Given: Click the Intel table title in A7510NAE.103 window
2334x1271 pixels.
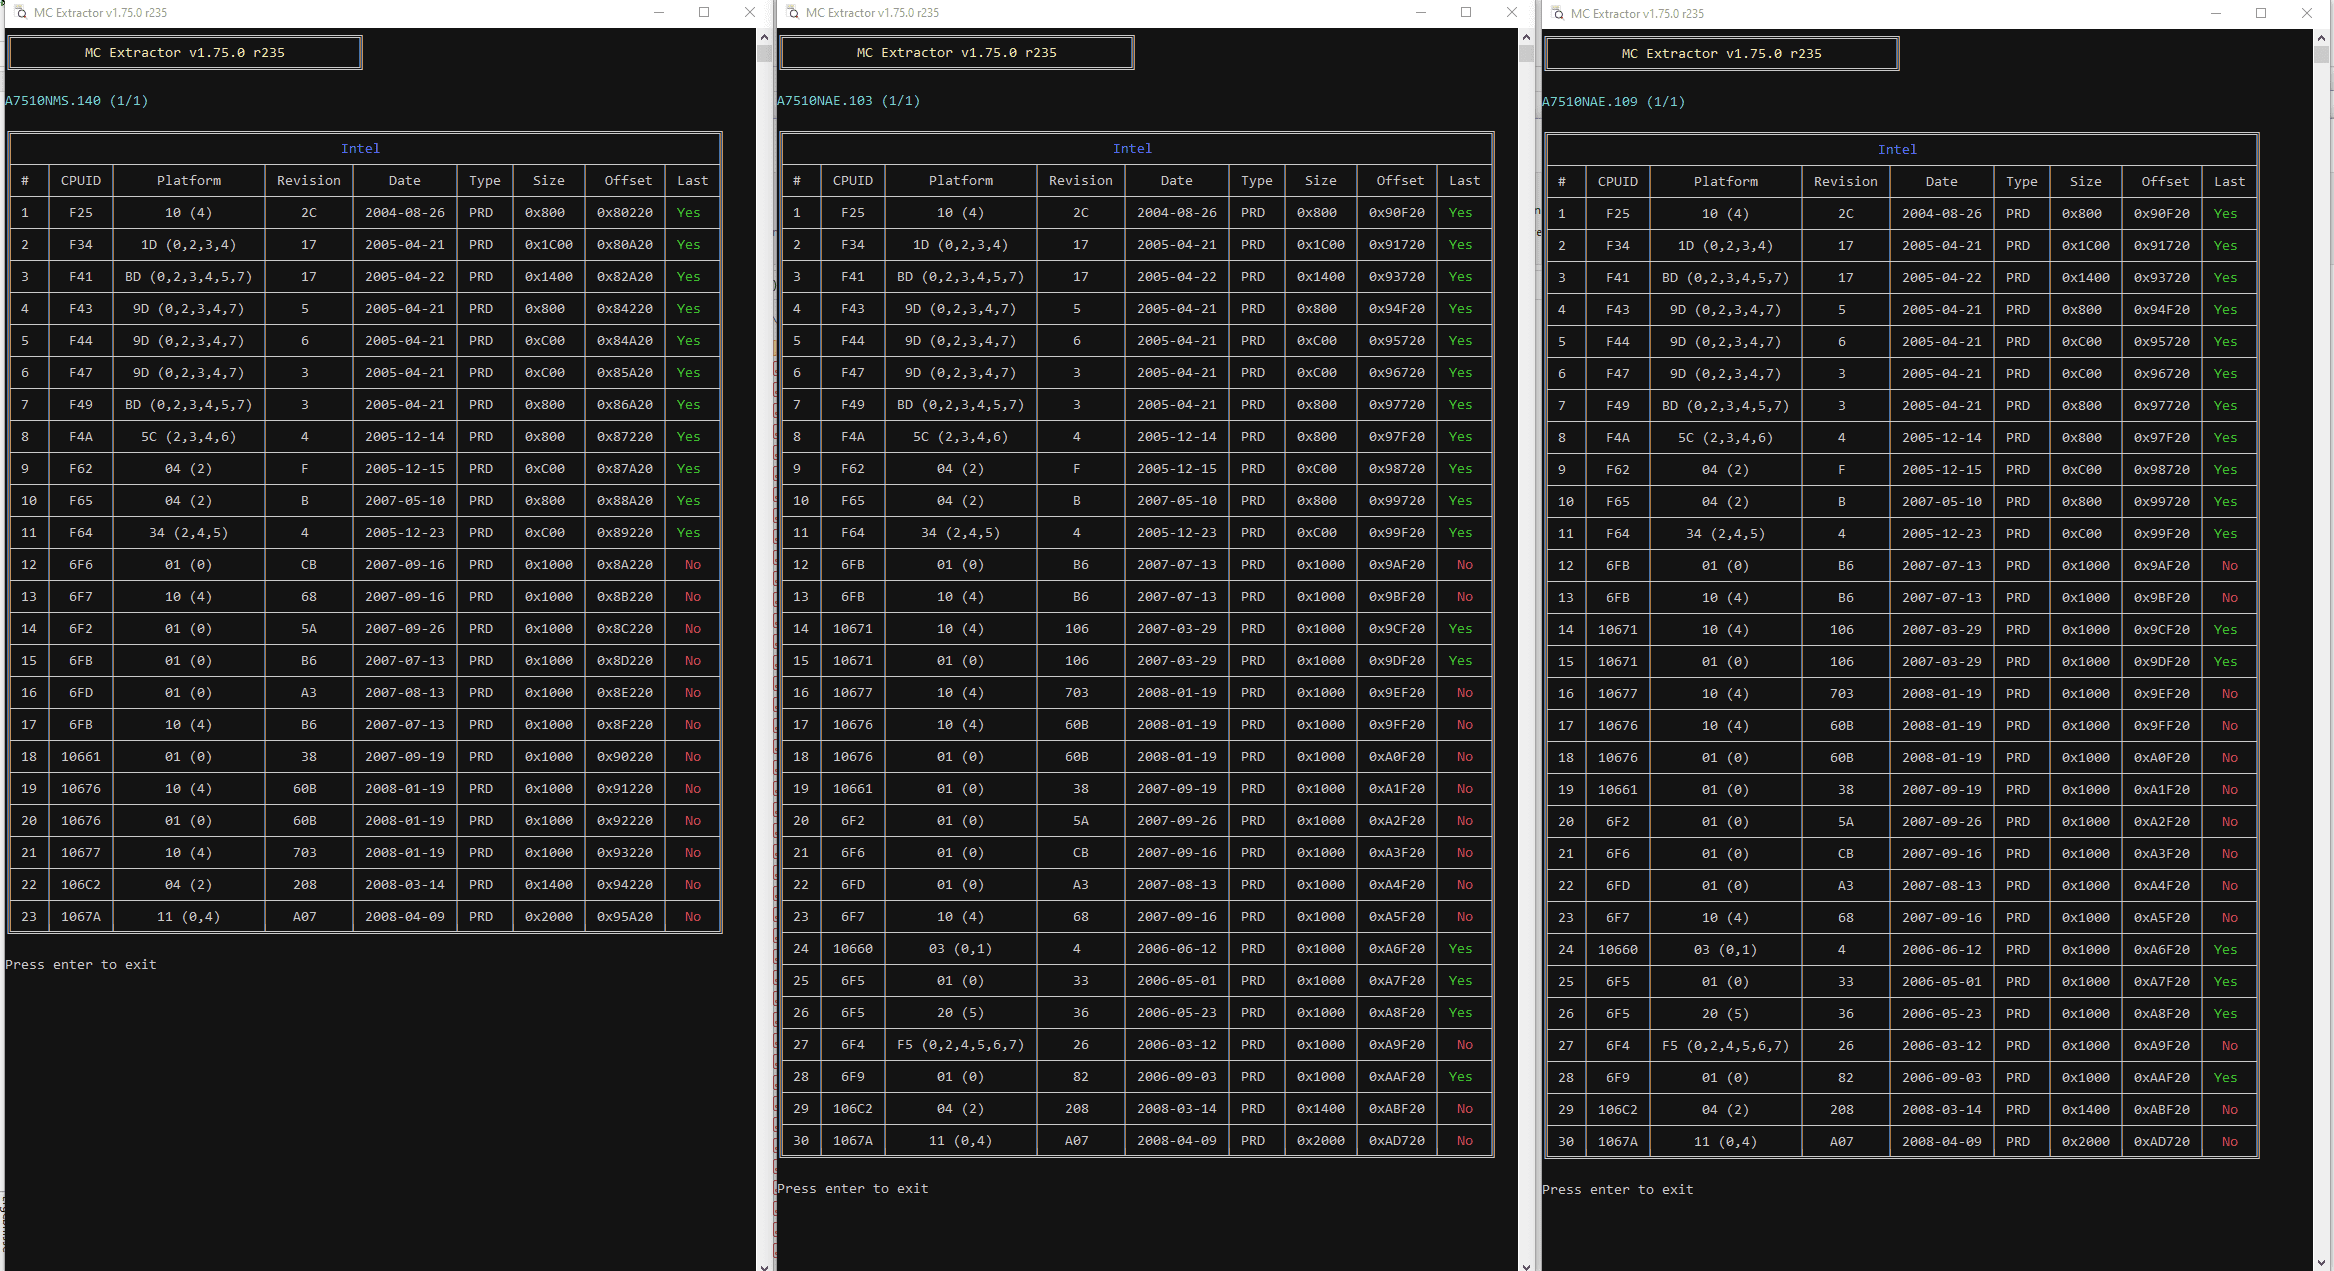Looking at the screenshot, I should click(1132, 149).
